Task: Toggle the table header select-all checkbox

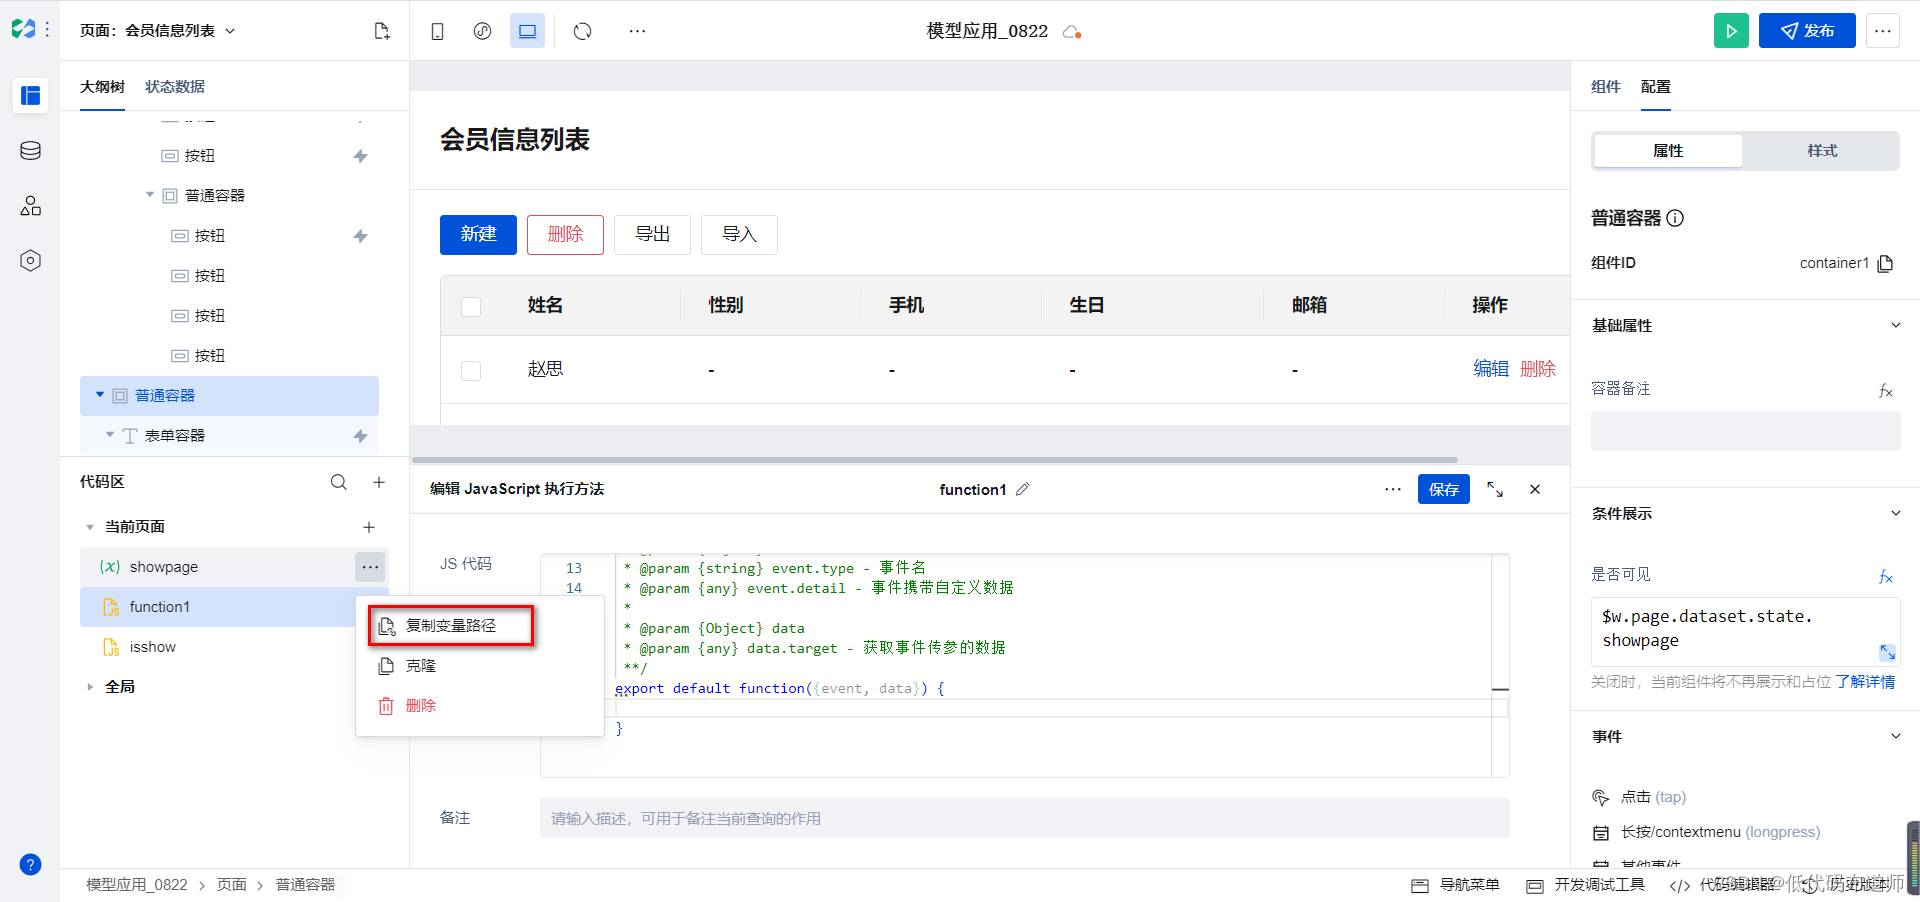Action: tap(471, 306)
